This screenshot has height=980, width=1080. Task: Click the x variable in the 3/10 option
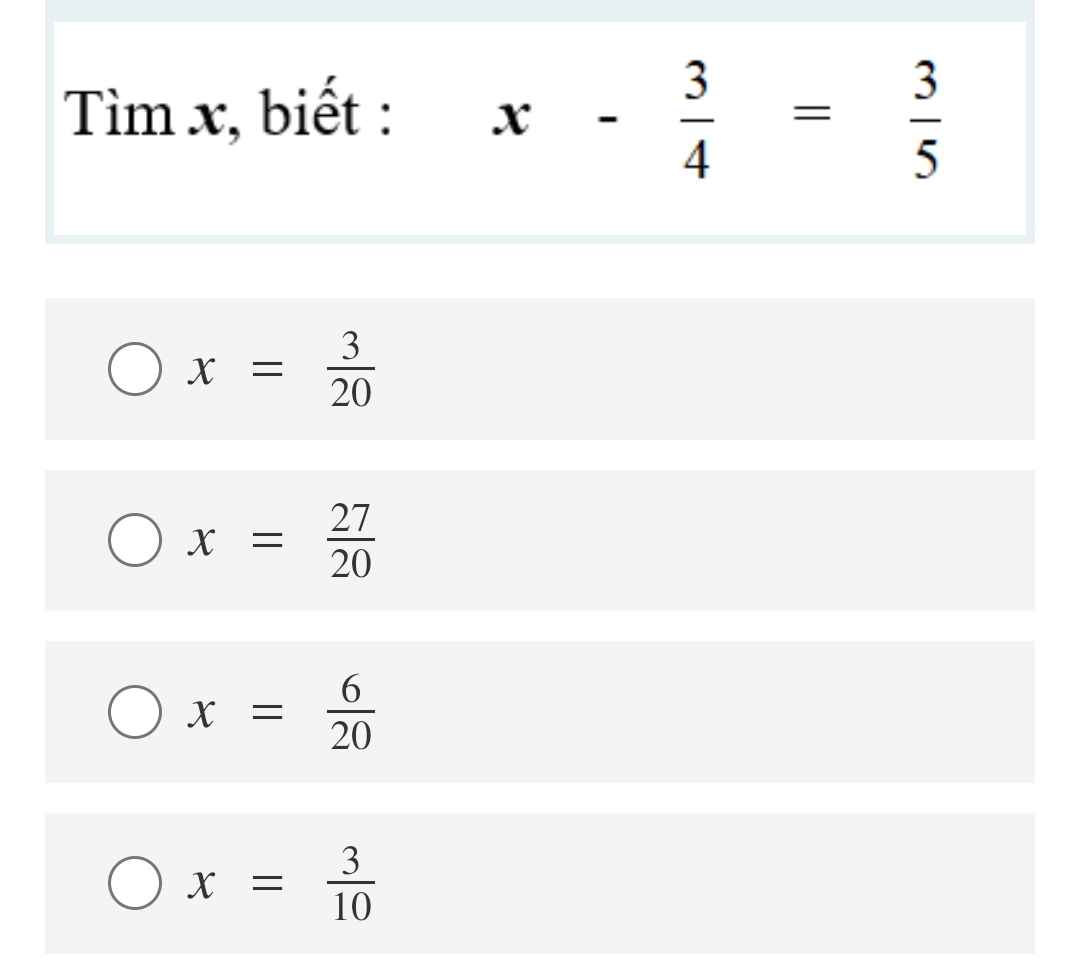tap(203, 885)
